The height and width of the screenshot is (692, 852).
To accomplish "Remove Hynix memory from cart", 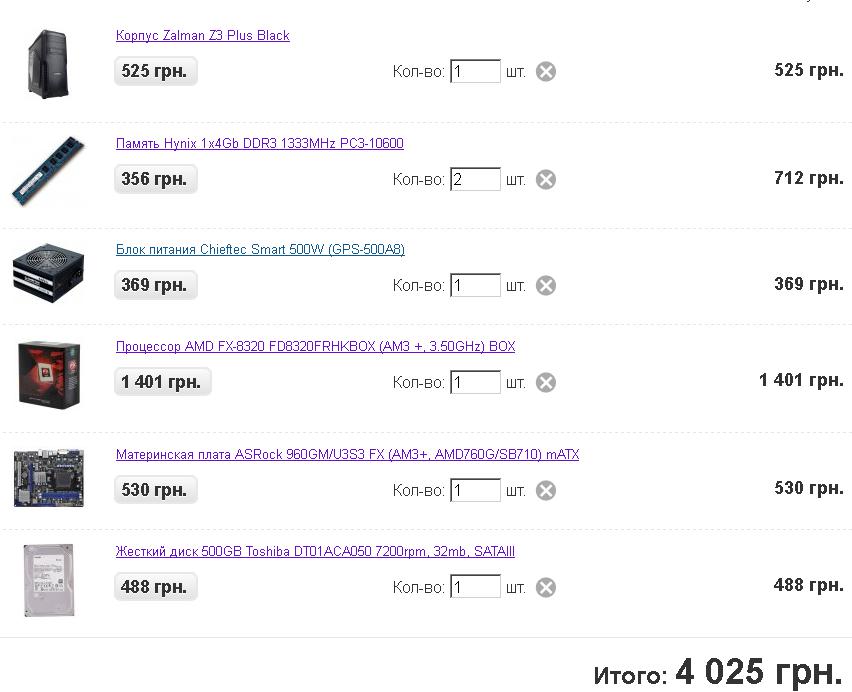I will tap(546, 180).
